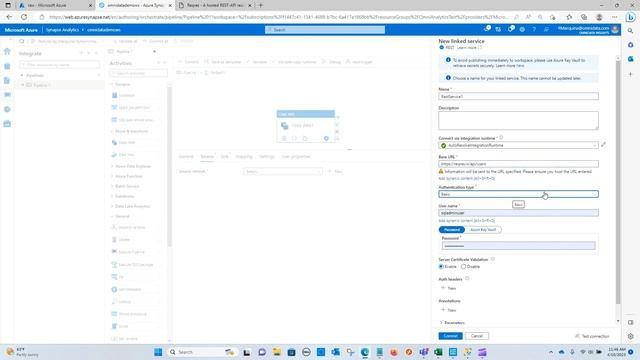Open the Manage hub toolbox icon

[x=7, y=124]
